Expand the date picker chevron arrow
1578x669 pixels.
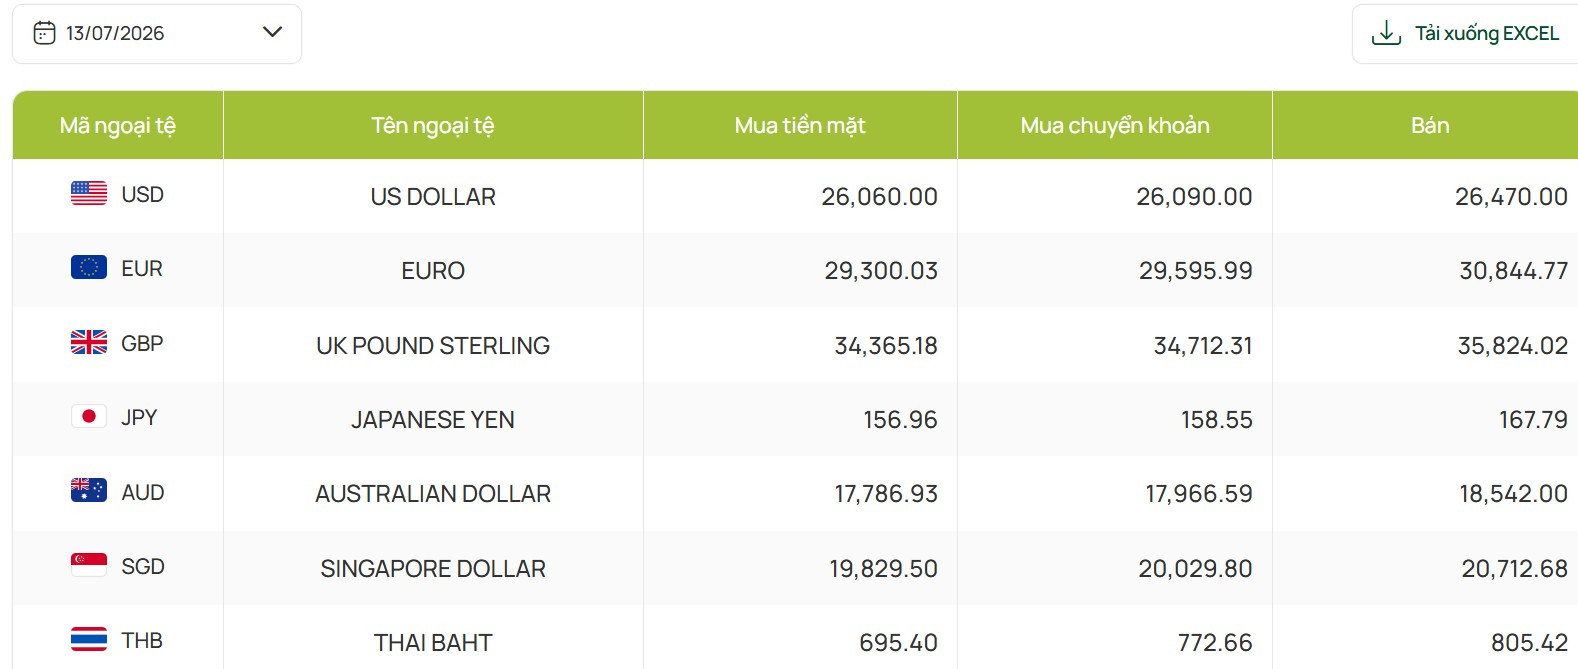pos(272,32)
